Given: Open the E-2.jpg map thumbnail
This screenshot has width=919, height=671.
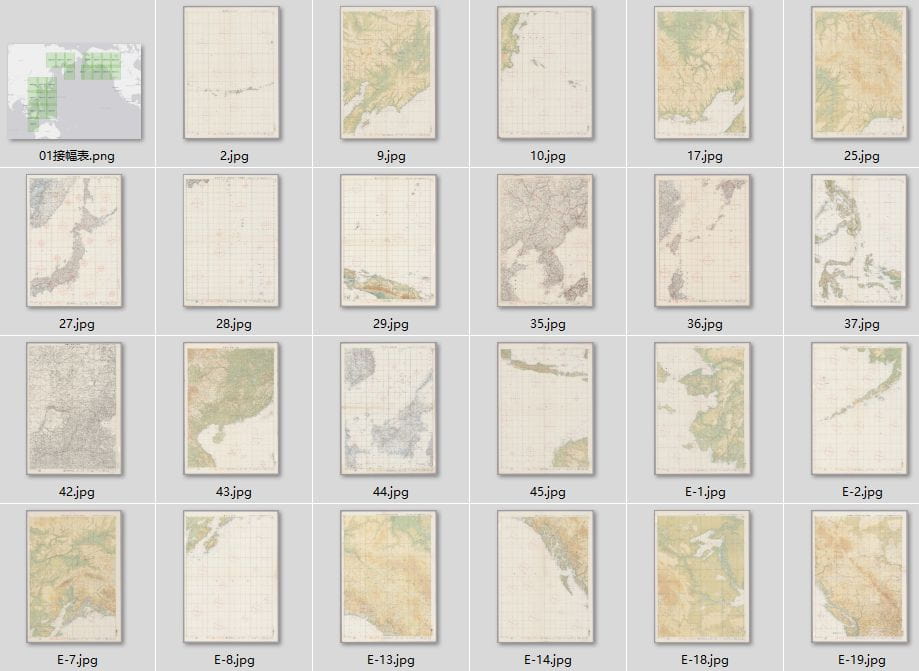Looking at the screenshot, I should (860, 409).
